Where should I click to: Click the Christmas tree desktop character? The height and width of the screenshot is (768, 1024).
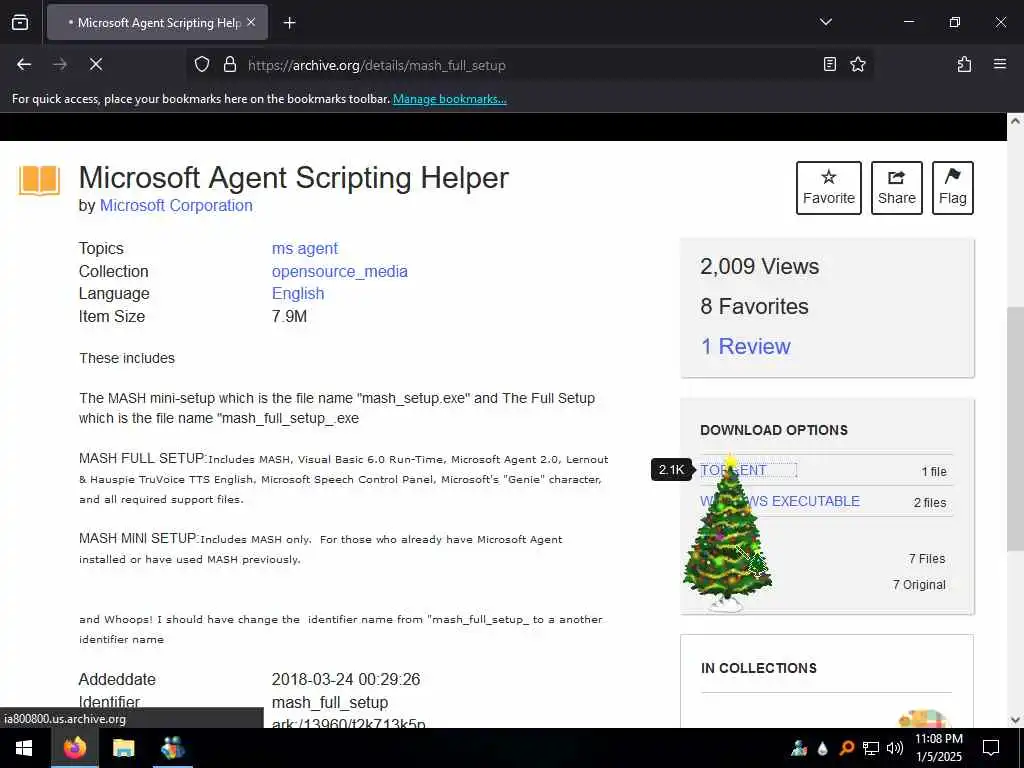coord(726,532)
